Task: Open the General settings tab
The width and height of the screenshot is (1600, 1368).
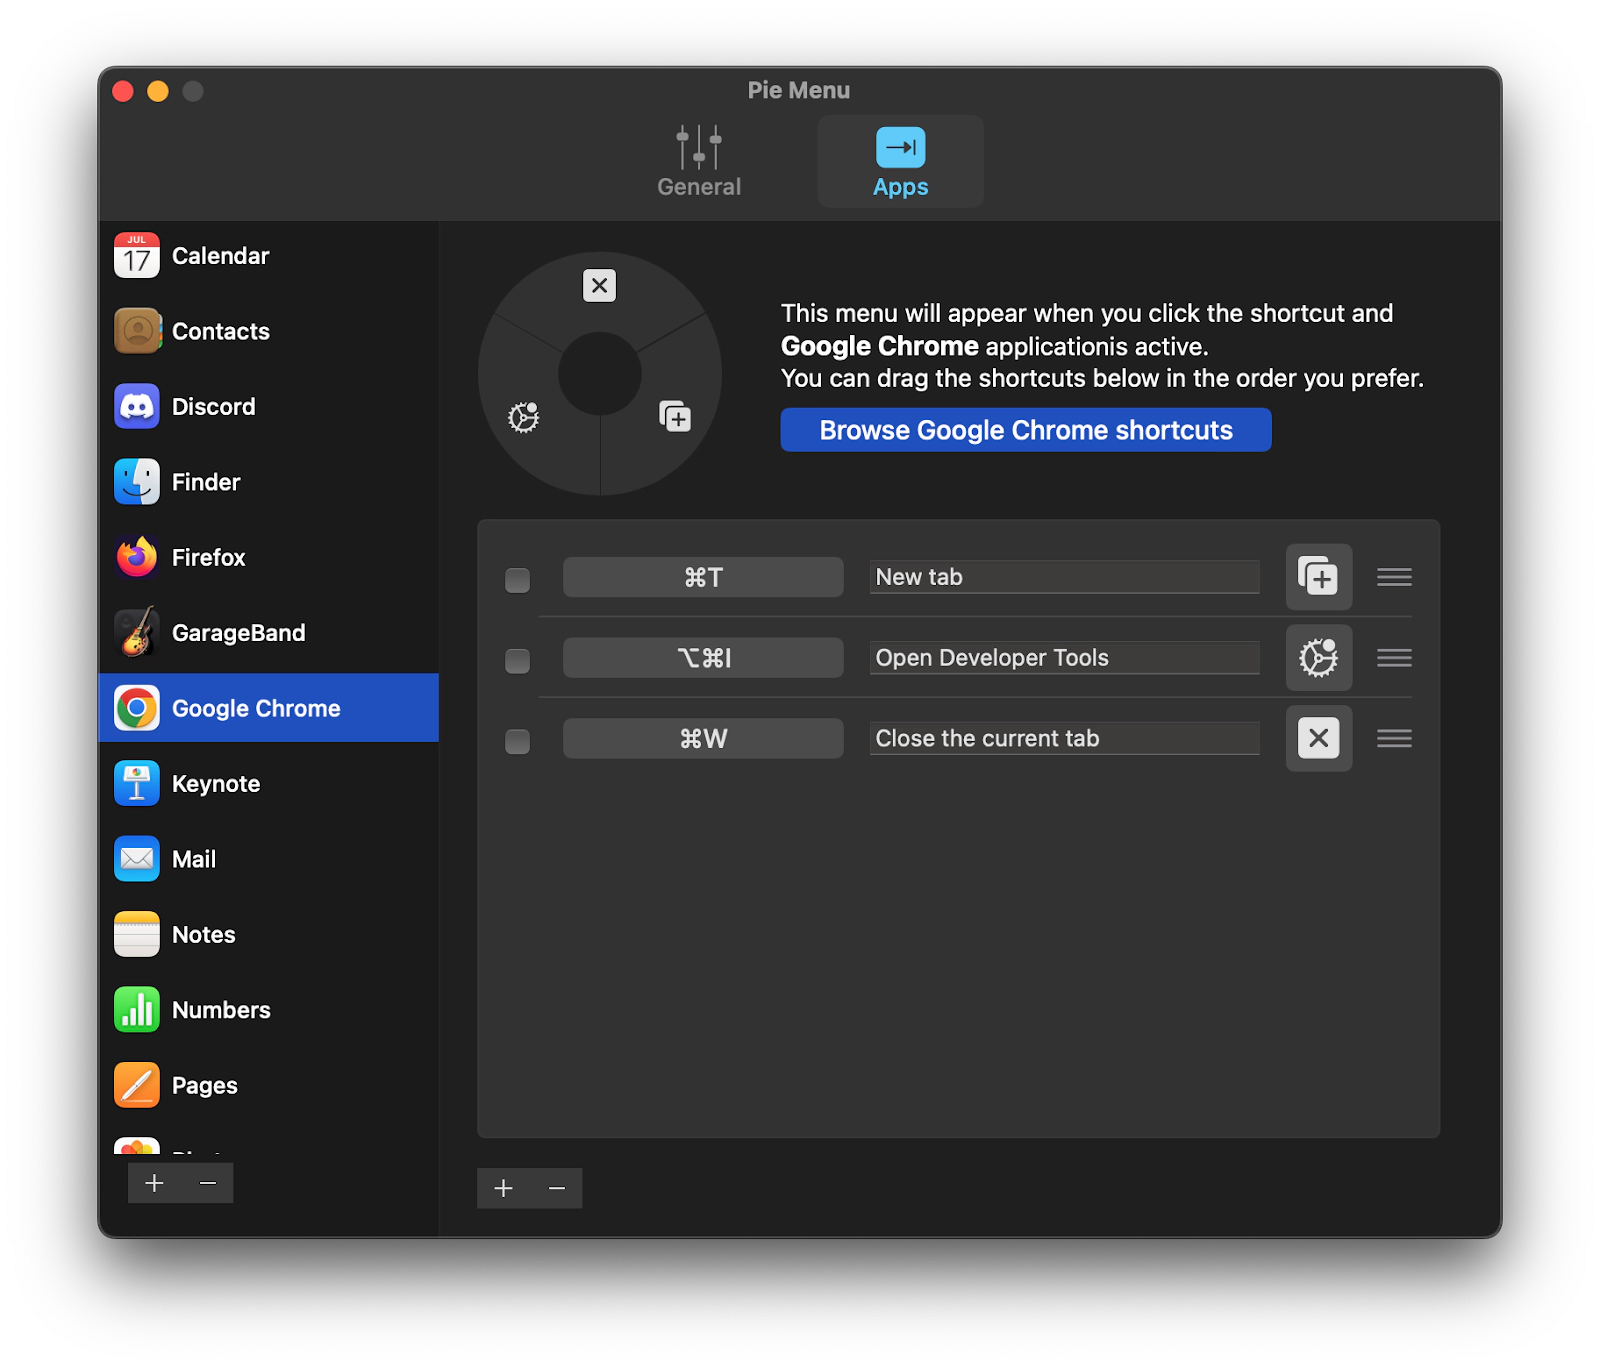Action: 699,161
